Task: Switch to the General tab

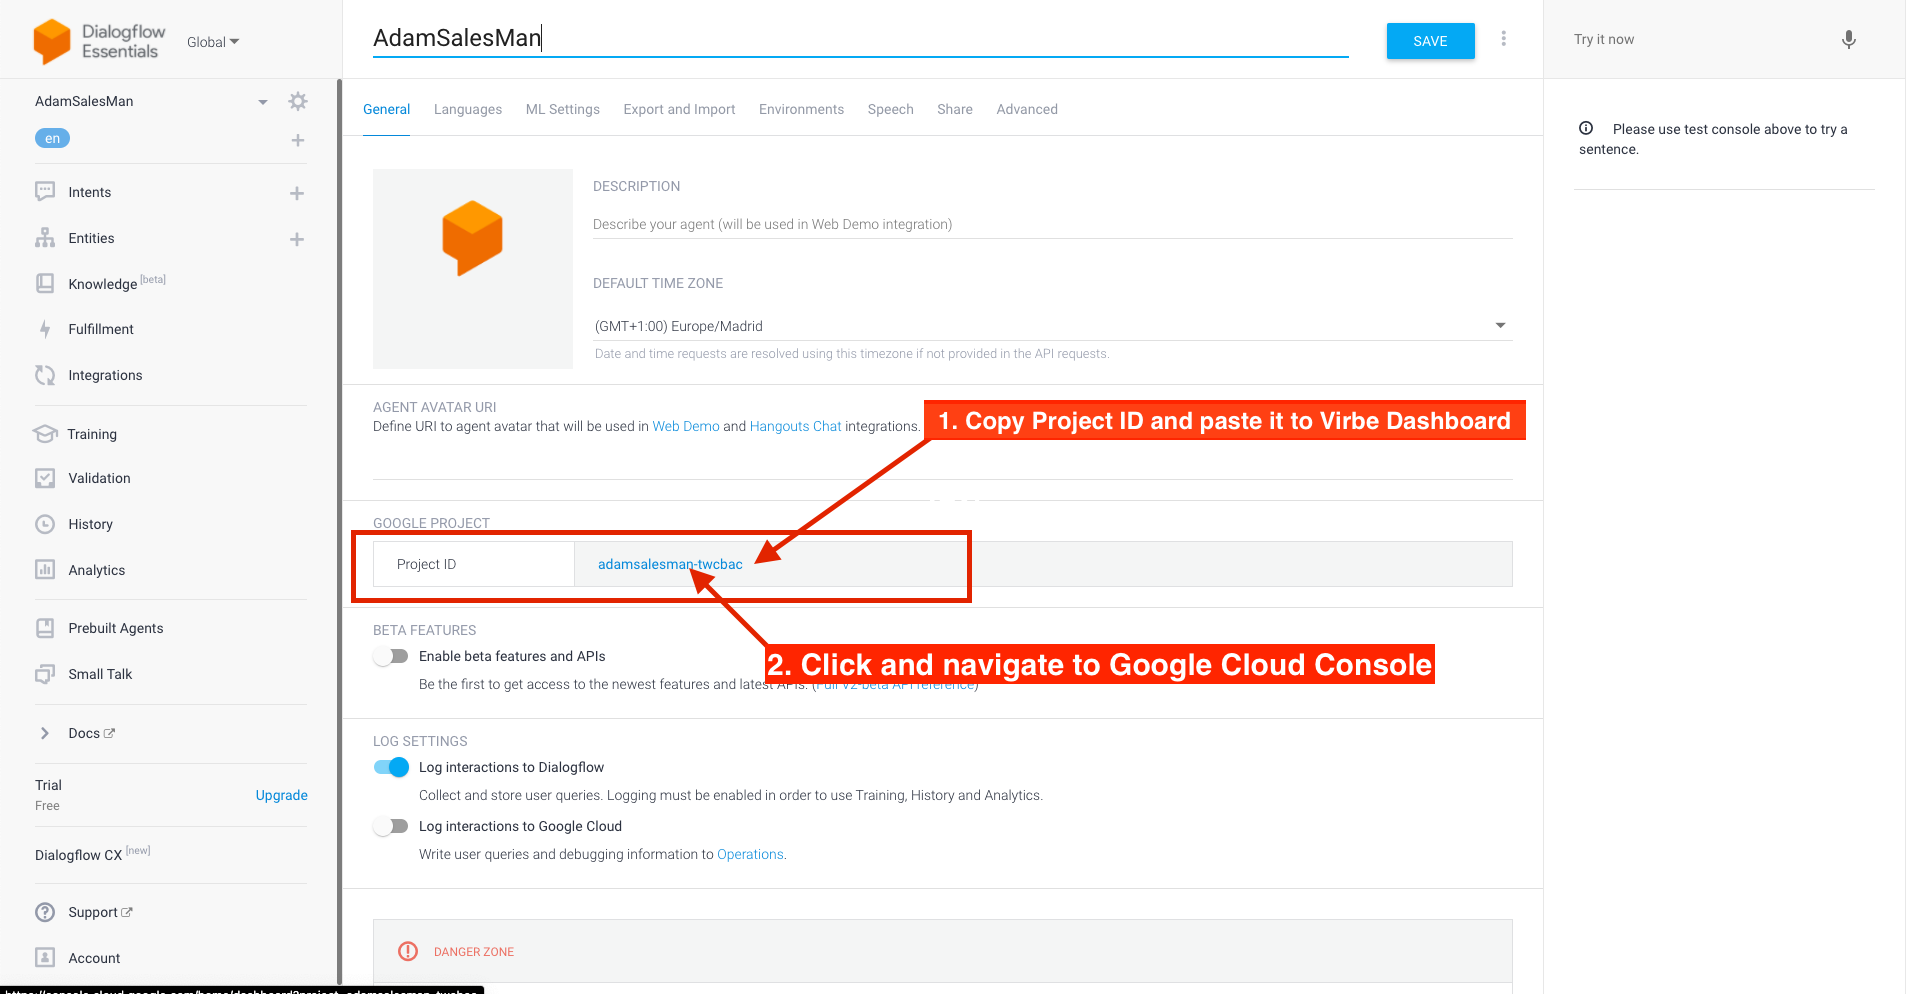Action: pyautogui.click(x=386, y=109)
